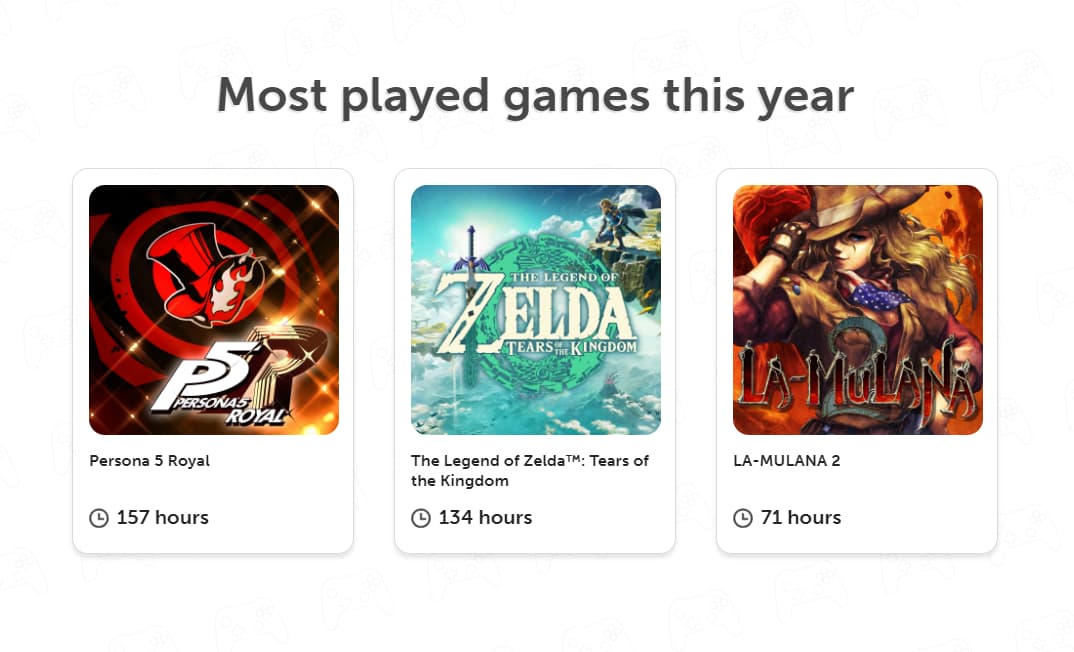Click the 157 hours playtime text
This screenshot has width=1074, height=652.
(x=162, y=518)
